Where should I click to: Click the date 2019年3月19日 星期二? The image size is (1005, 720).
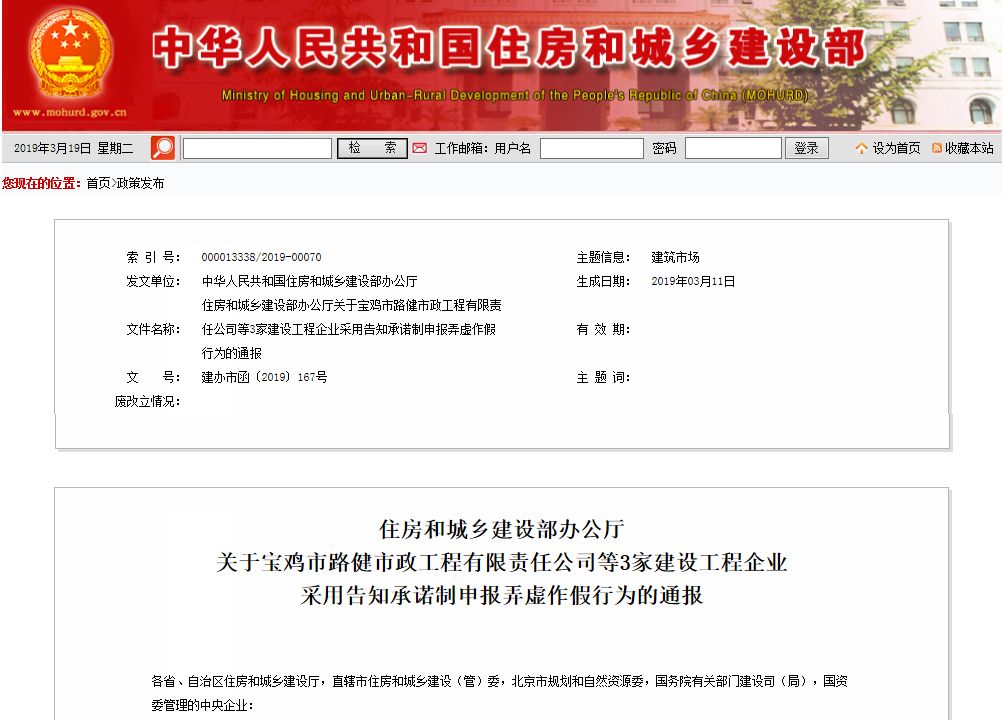73,149
